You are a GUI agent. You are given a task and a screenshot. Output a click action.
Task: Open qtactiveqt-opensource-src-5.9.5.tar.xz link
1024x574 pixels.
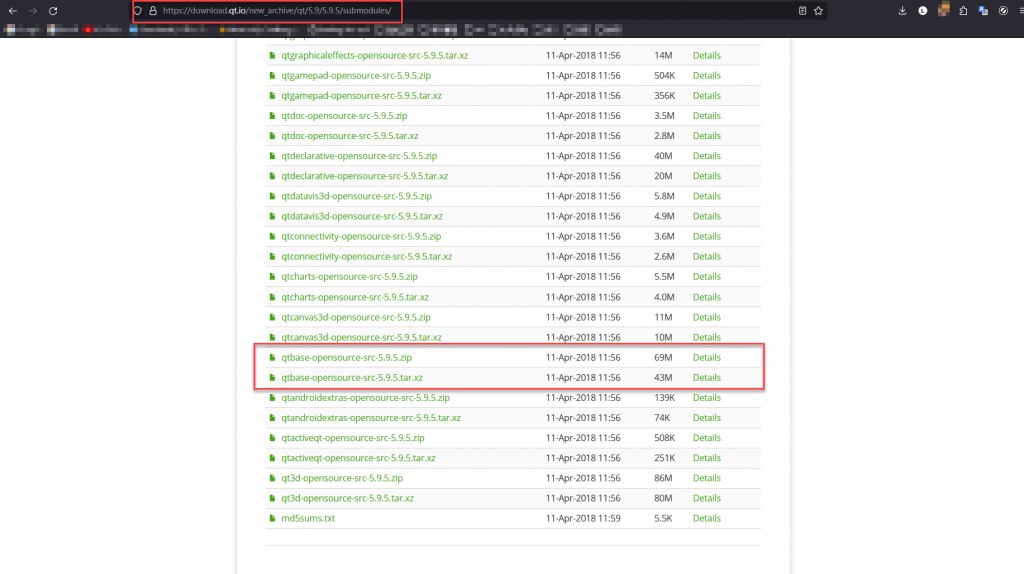click(x=358, y=458)
